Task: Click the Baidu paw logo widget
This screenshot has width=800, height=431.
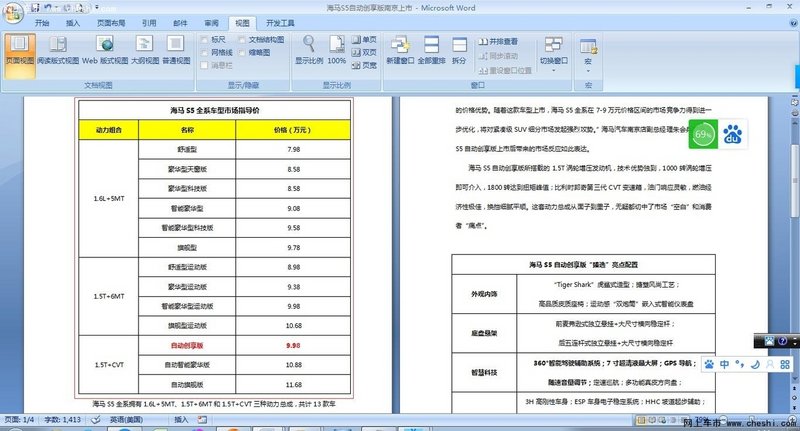Action: [733, 134]
